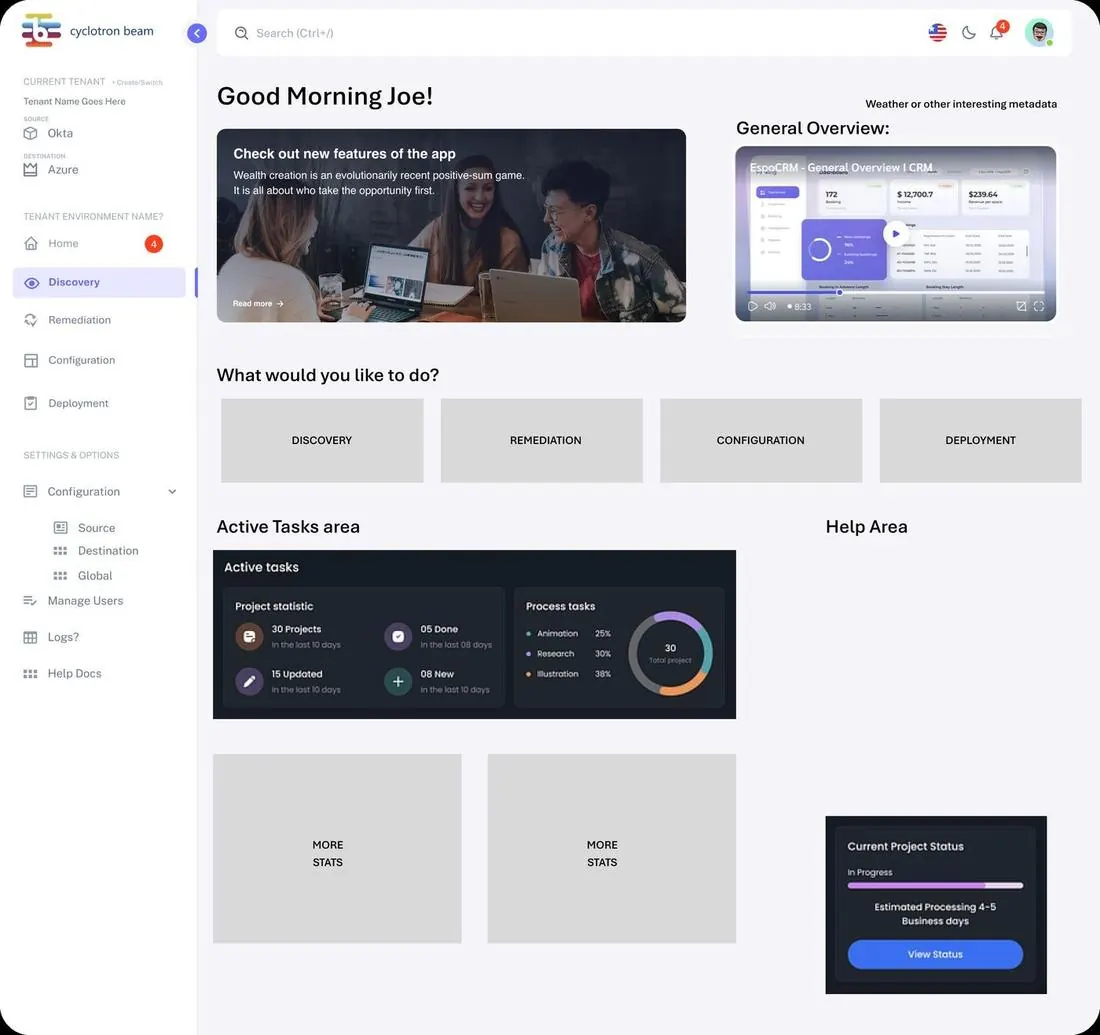
Task: Open Manage Users
Action: [85, 601]
